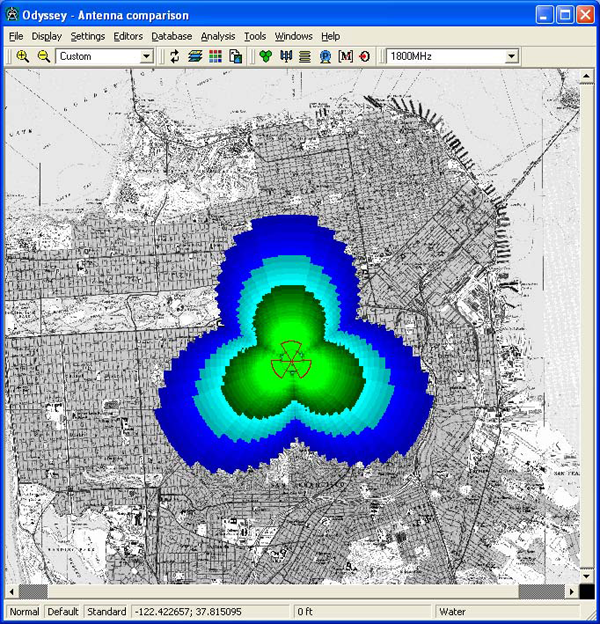
Task: Click the stacked layers toolbar icon
Action: pyautogui.click(x=195, y=57)
